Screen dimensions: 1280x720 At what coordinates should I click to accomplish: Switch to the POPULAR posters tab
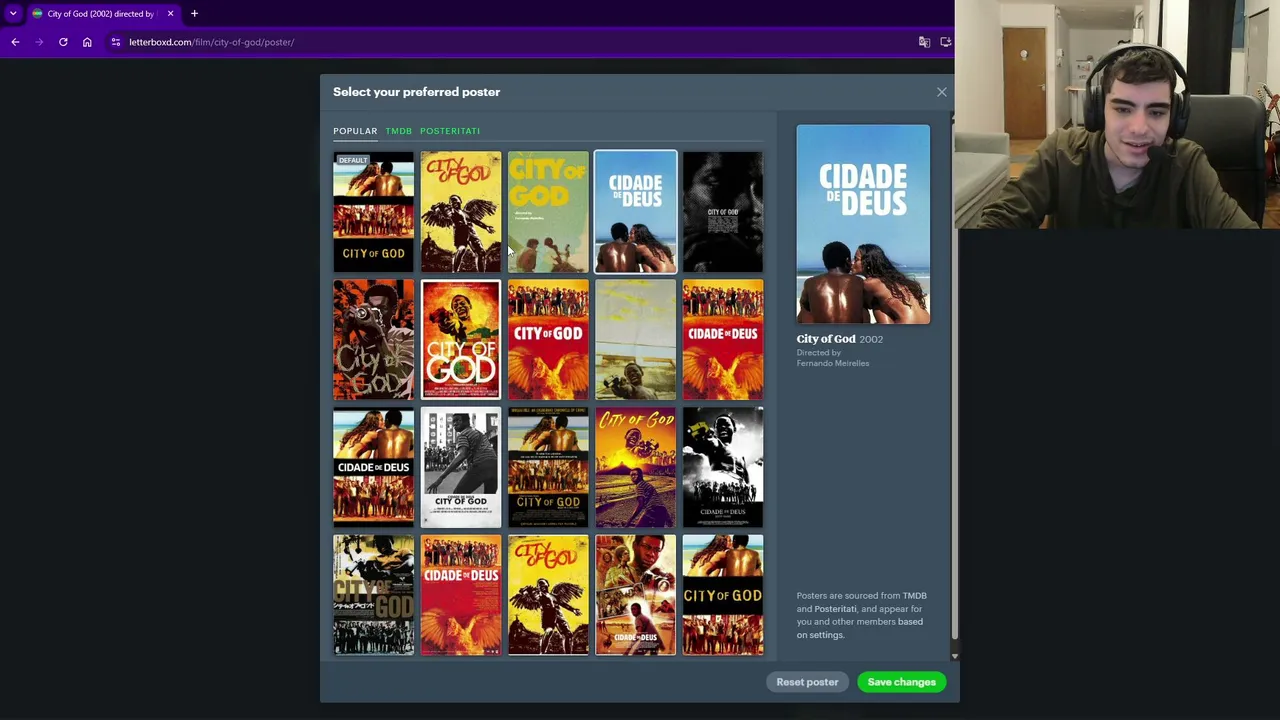pos(355,131)
